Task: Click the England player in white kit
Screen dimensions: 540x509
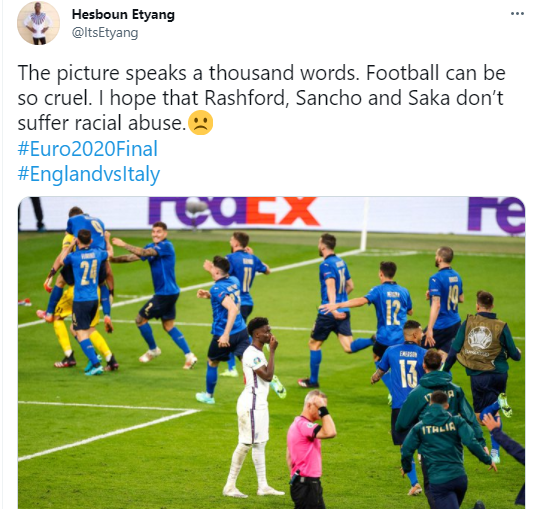Action: (255, 406)
